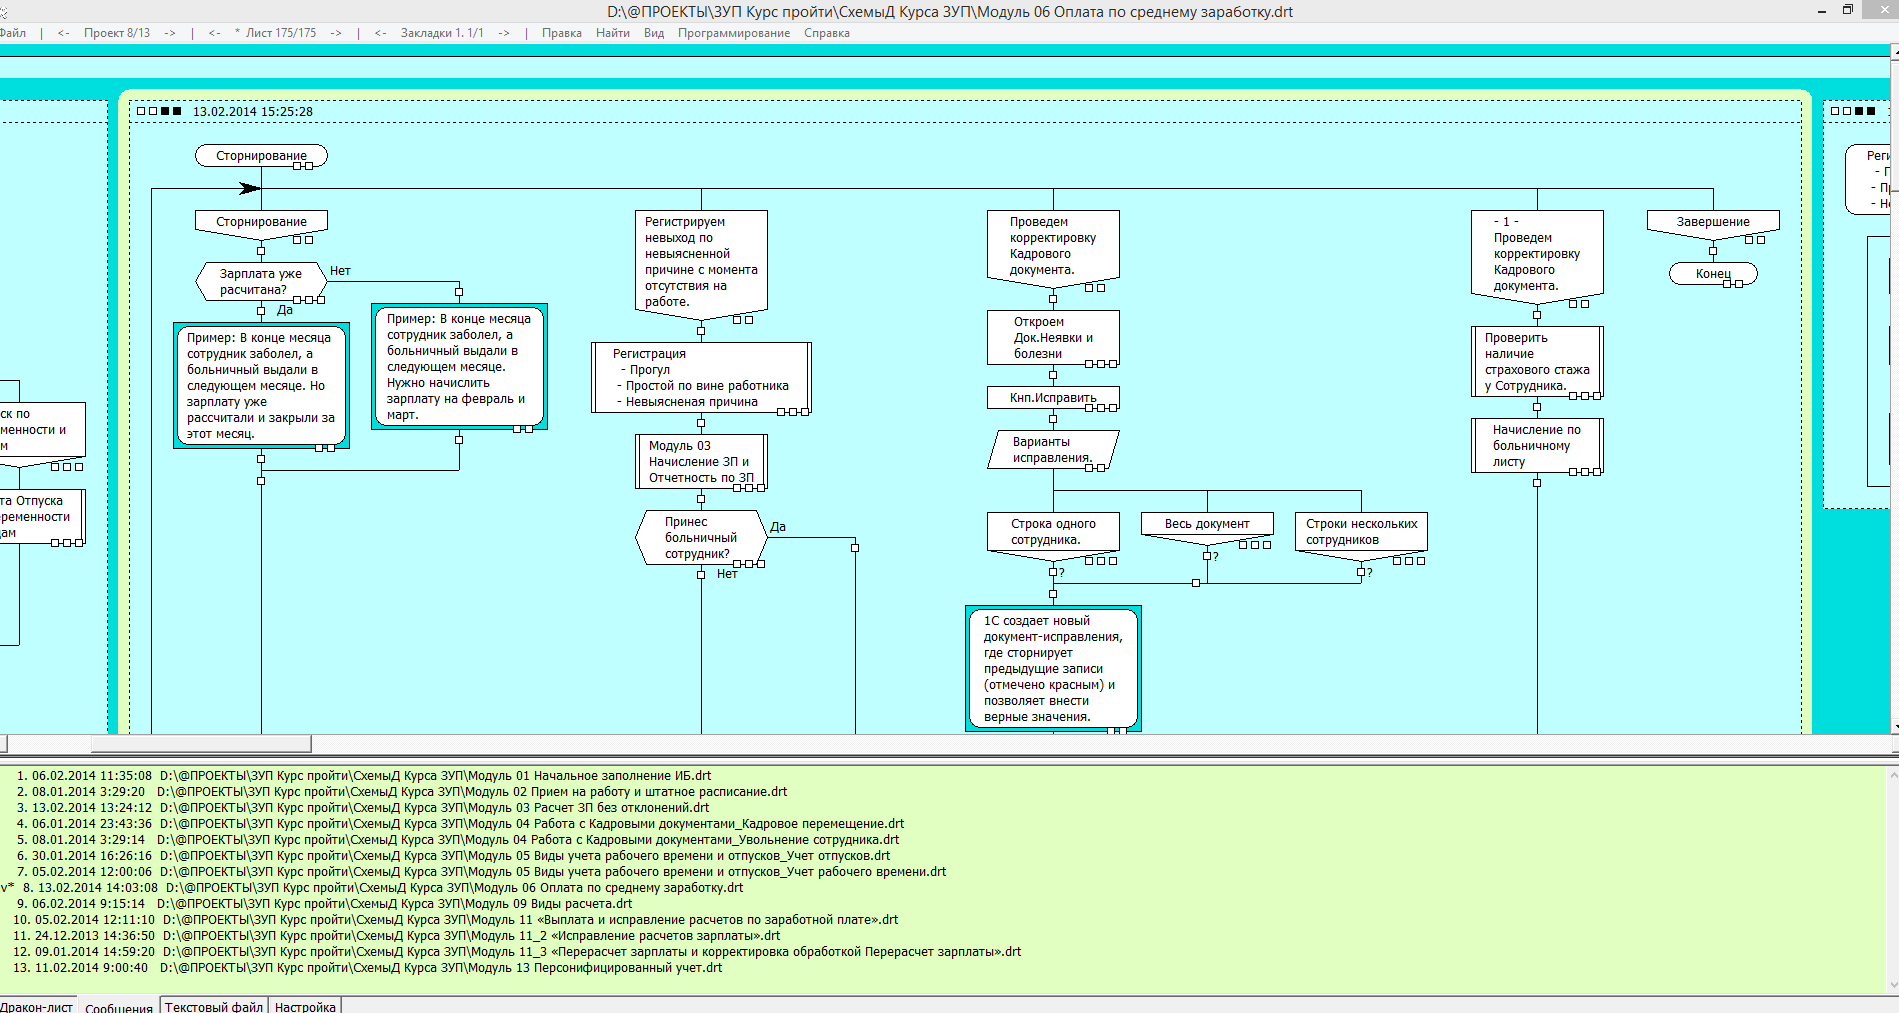Image resolution: width=1899 pixels, height=1013 pixels.
Task: Switch to the Текстовый файл tab
Action: (214, 1006)
